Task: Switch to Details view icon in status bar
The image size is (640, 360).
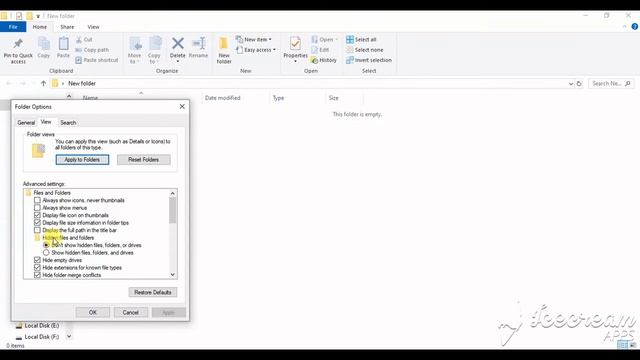Action: (623, 345)
